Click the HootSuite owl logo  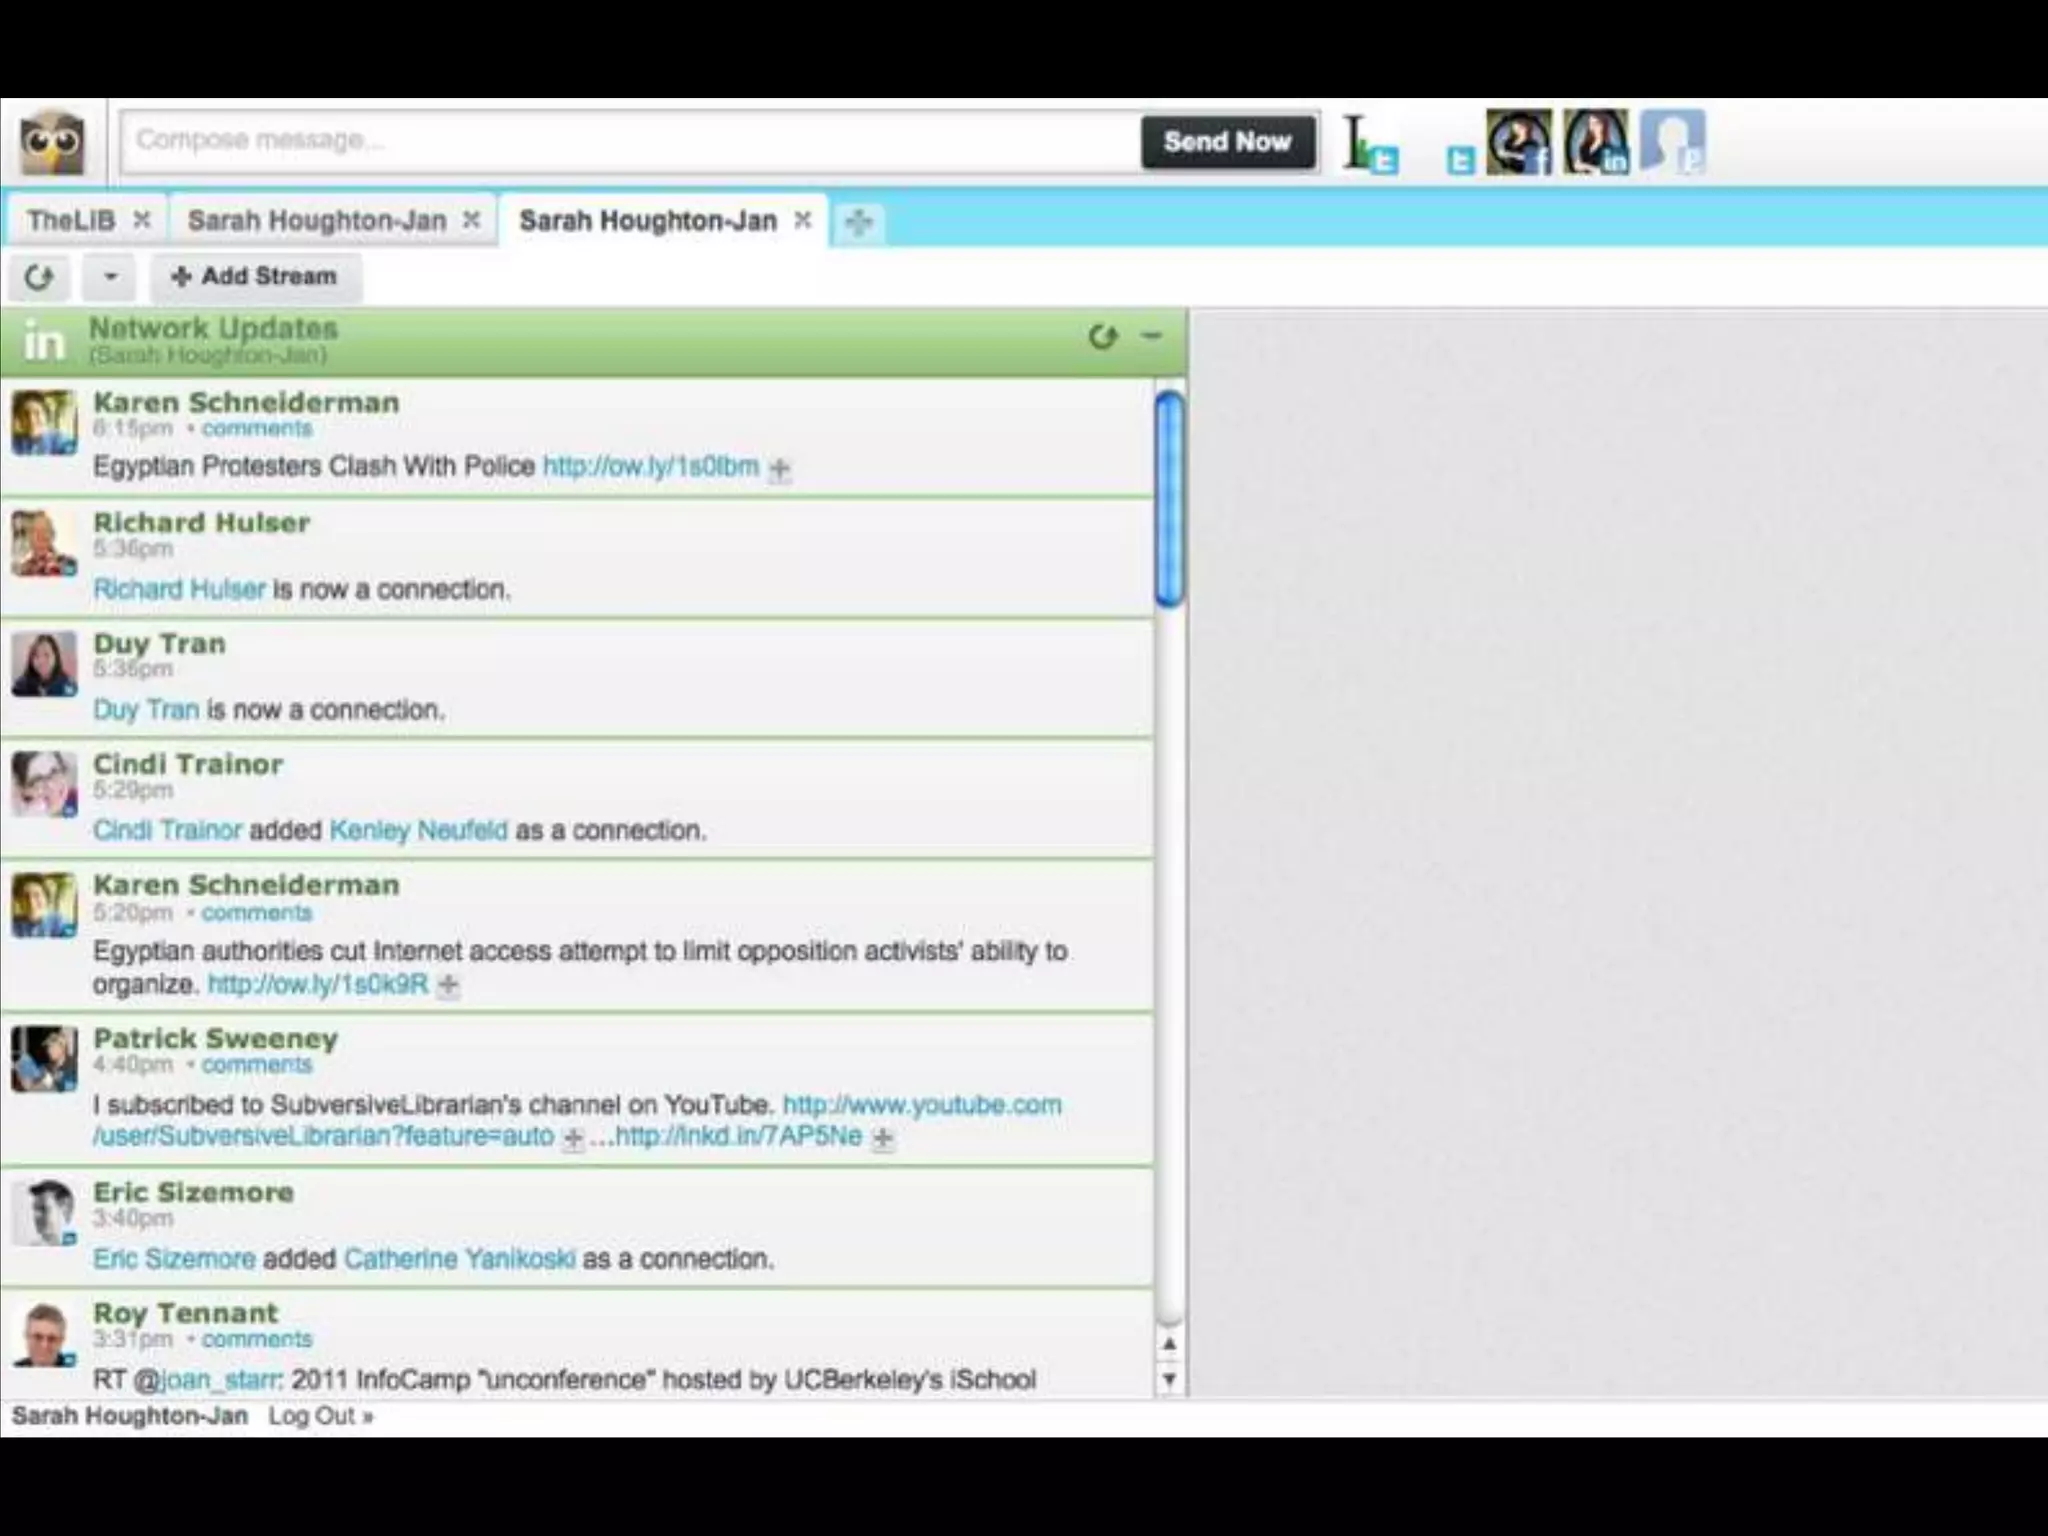(52, 143)
